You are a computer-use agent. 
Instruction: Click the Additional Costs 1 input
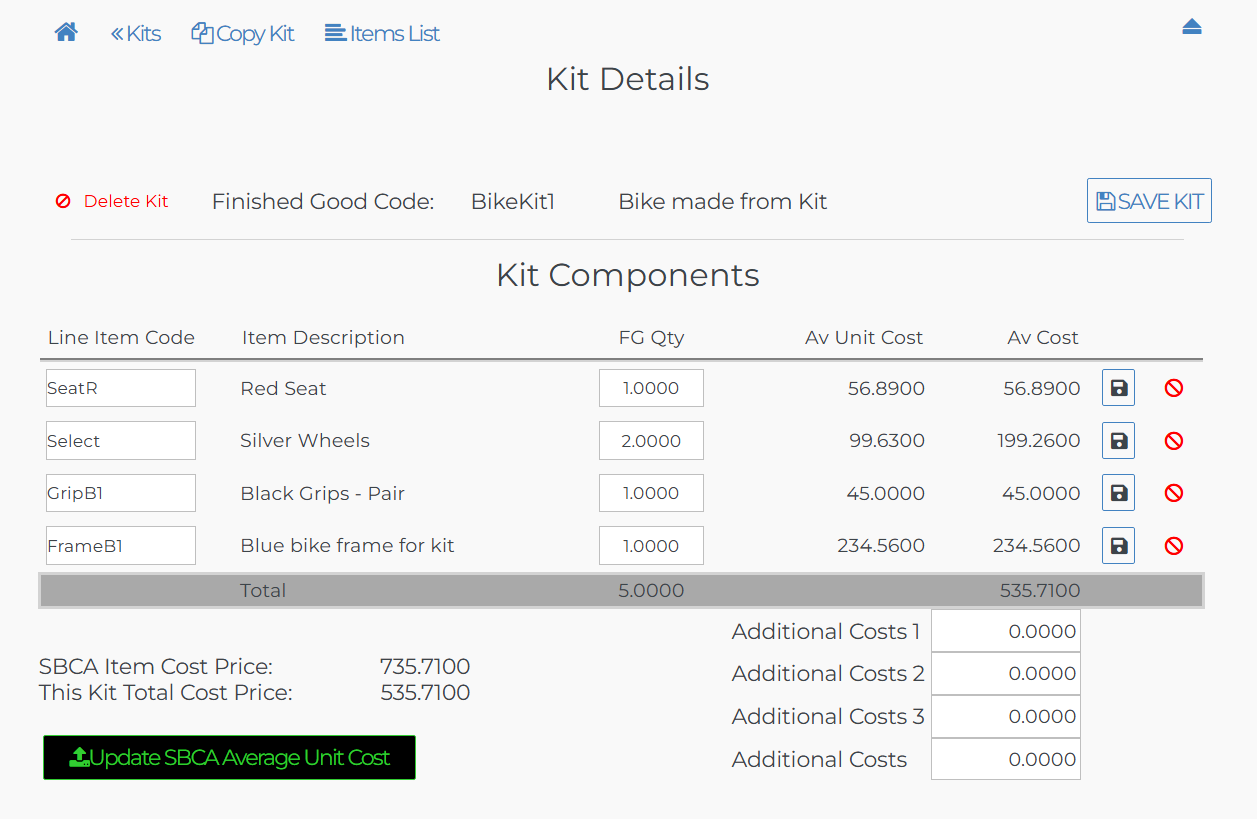coord(1005,631)
